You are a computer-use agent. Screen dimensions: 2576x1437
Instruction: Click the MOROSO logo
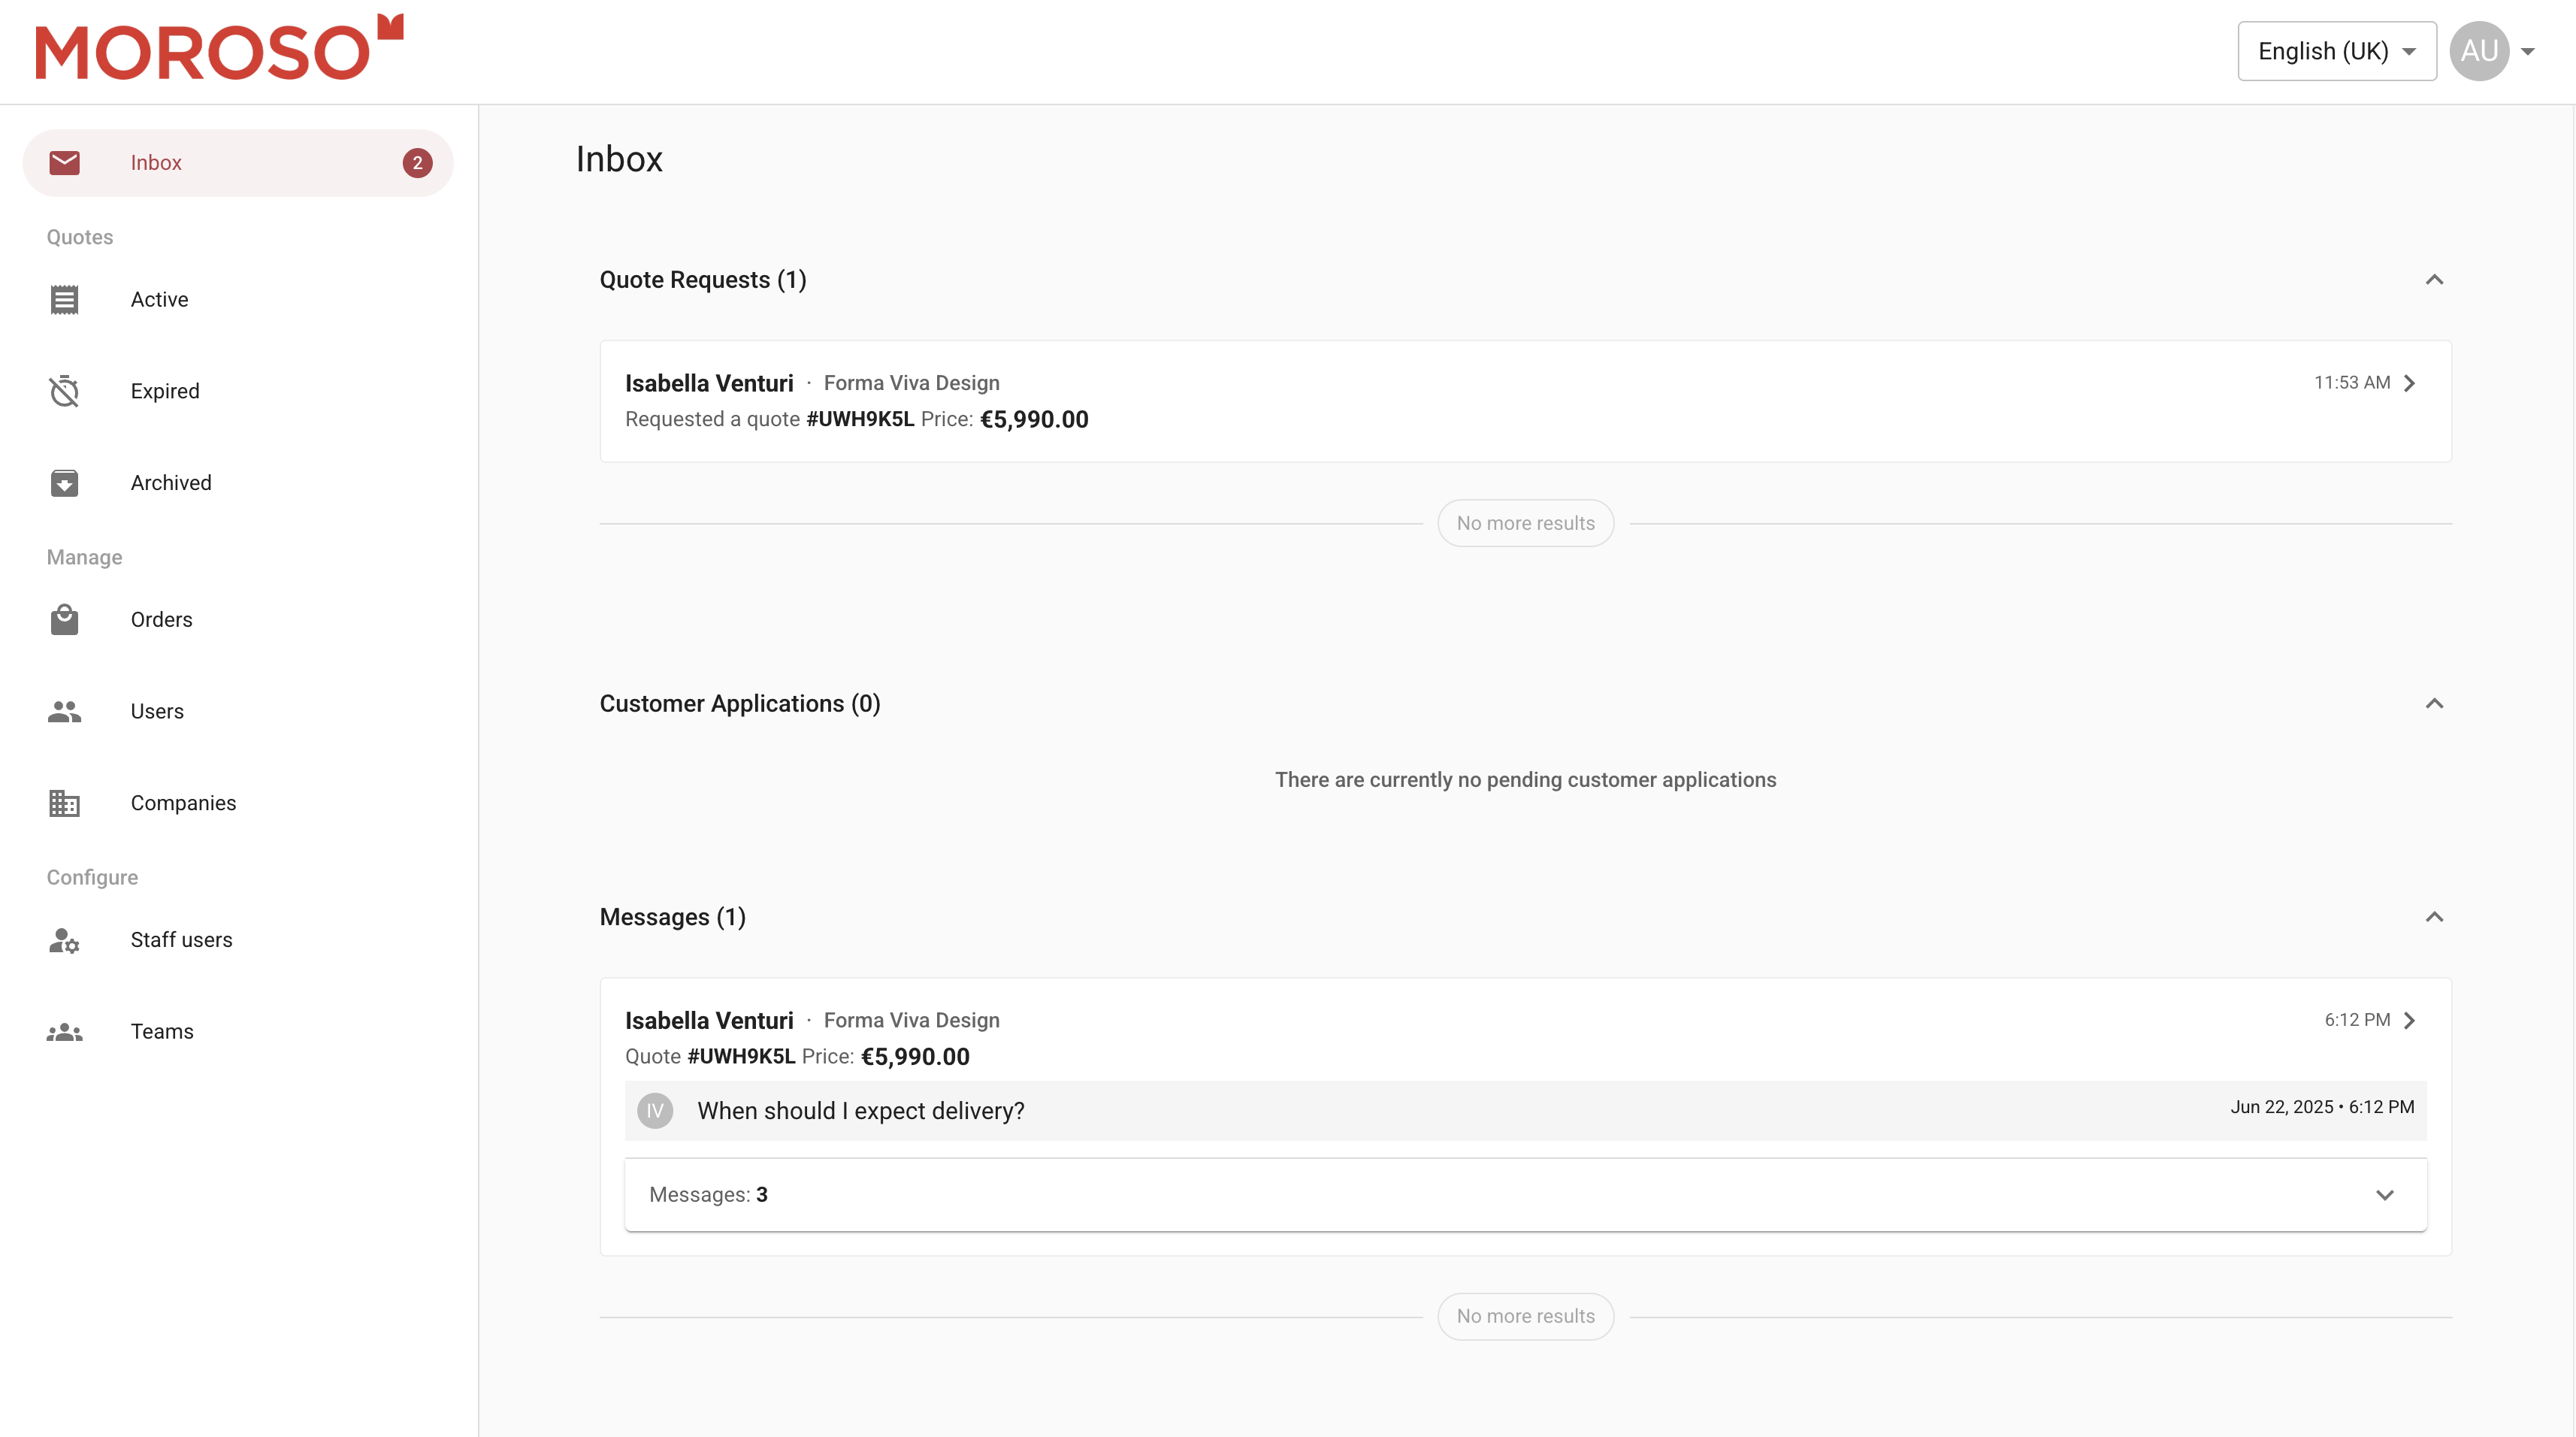pyautogui.click(x=219, y=48)
